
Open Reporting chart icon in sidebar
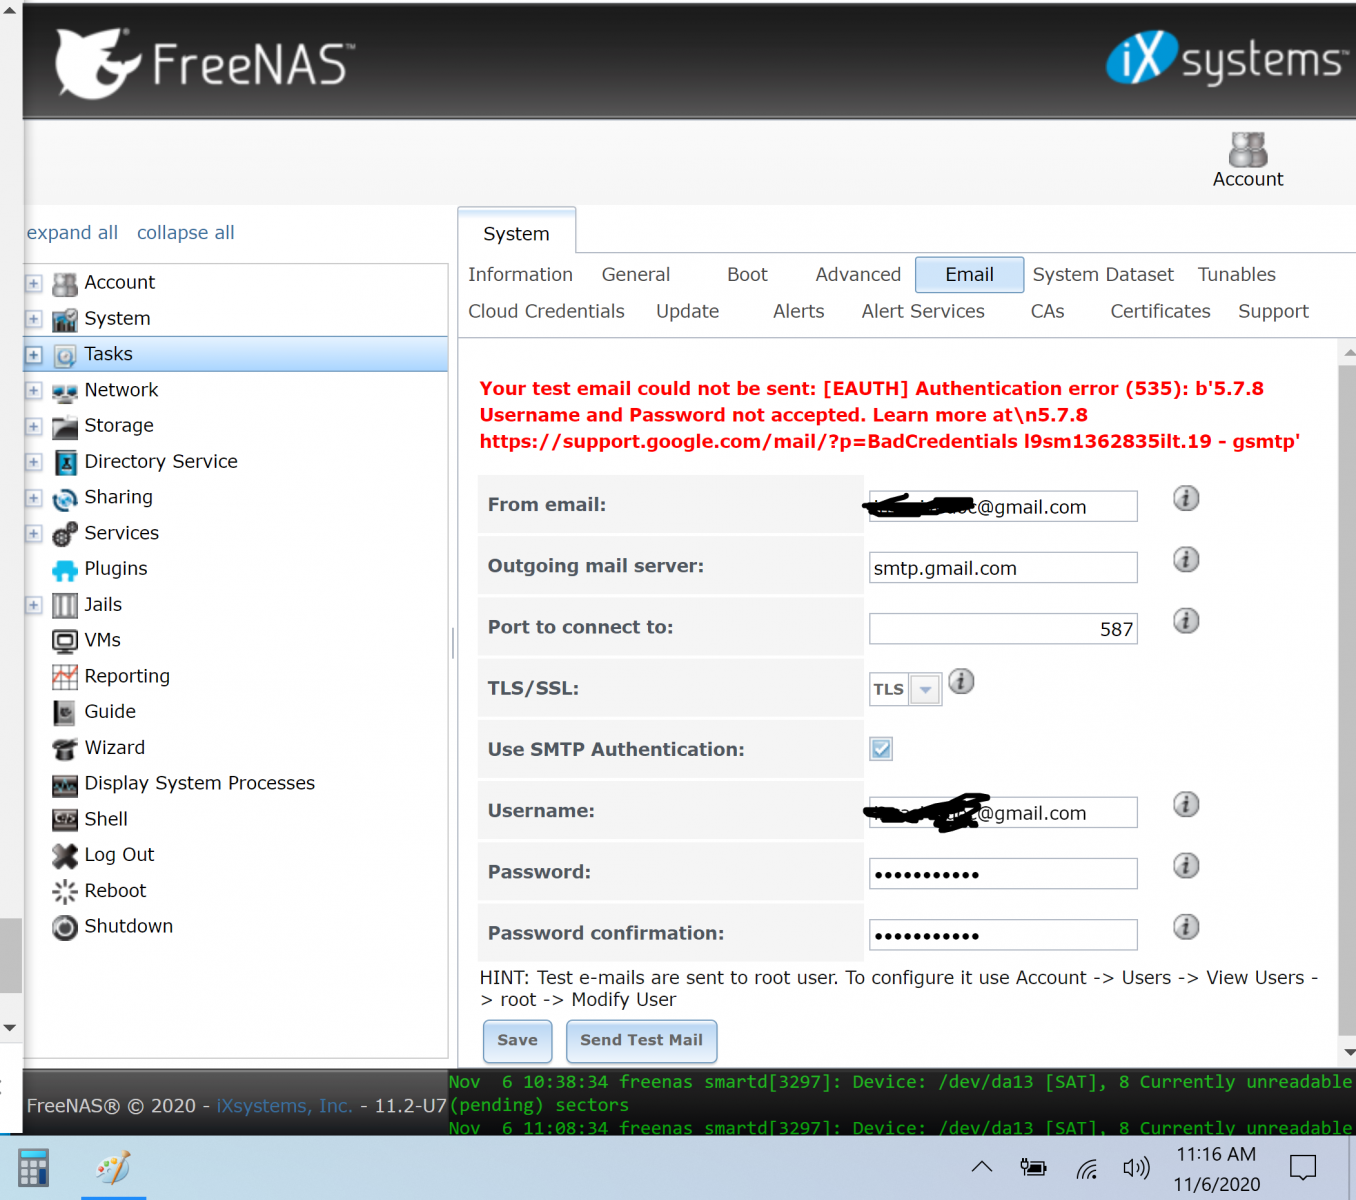tap(65, 677)
